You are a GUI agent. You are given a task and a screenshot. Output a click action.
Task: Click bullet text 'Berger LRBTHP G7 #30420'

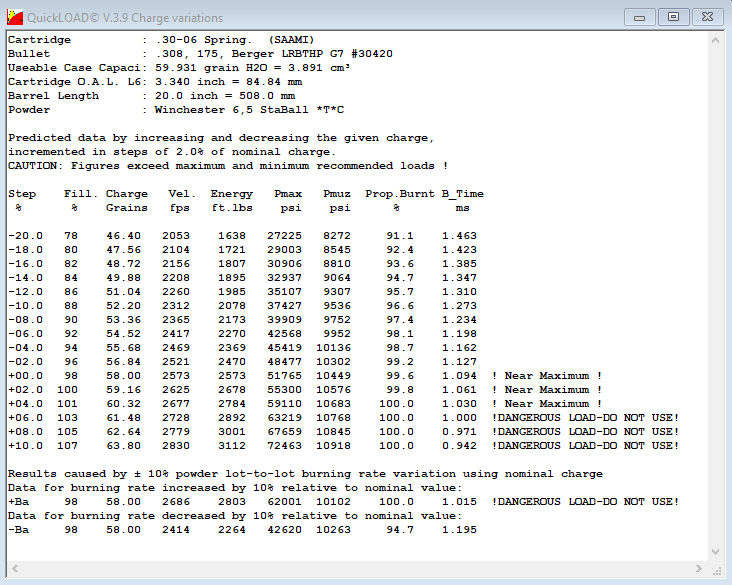[312, 54]
